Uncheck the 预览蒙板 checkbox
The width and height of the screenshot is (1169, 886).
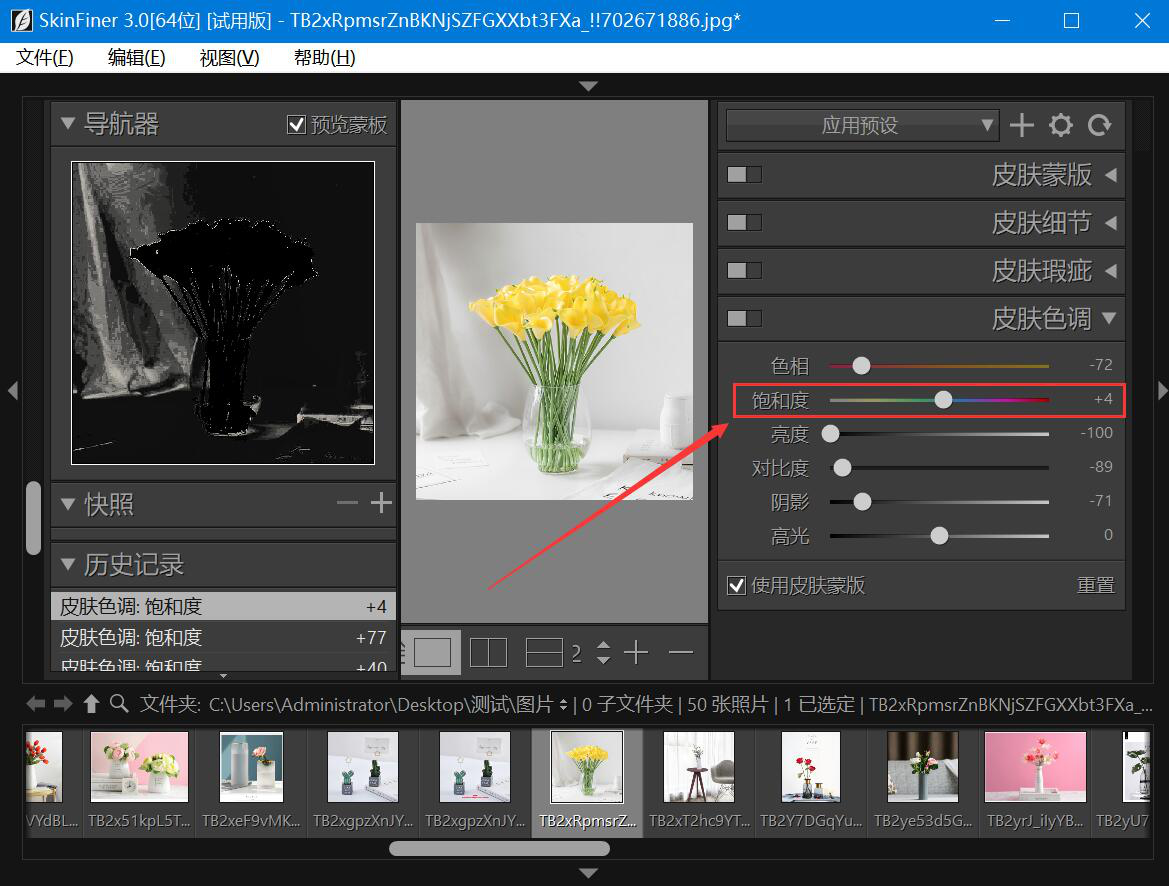click(x=296, y=125)
